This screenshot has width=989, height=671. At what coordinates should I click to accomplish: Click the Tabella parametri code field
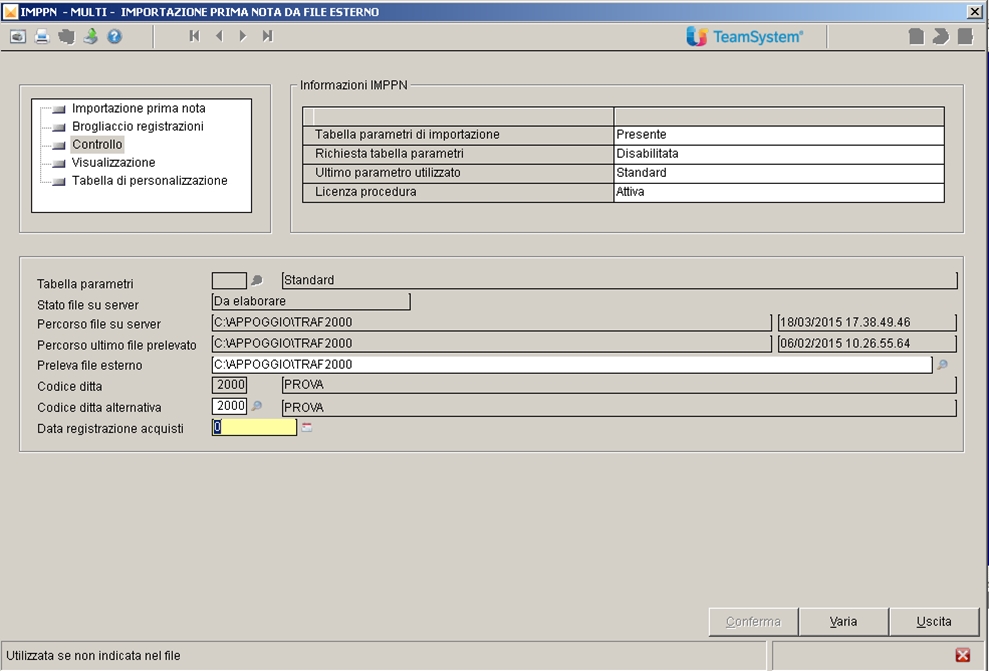[229, 280]
